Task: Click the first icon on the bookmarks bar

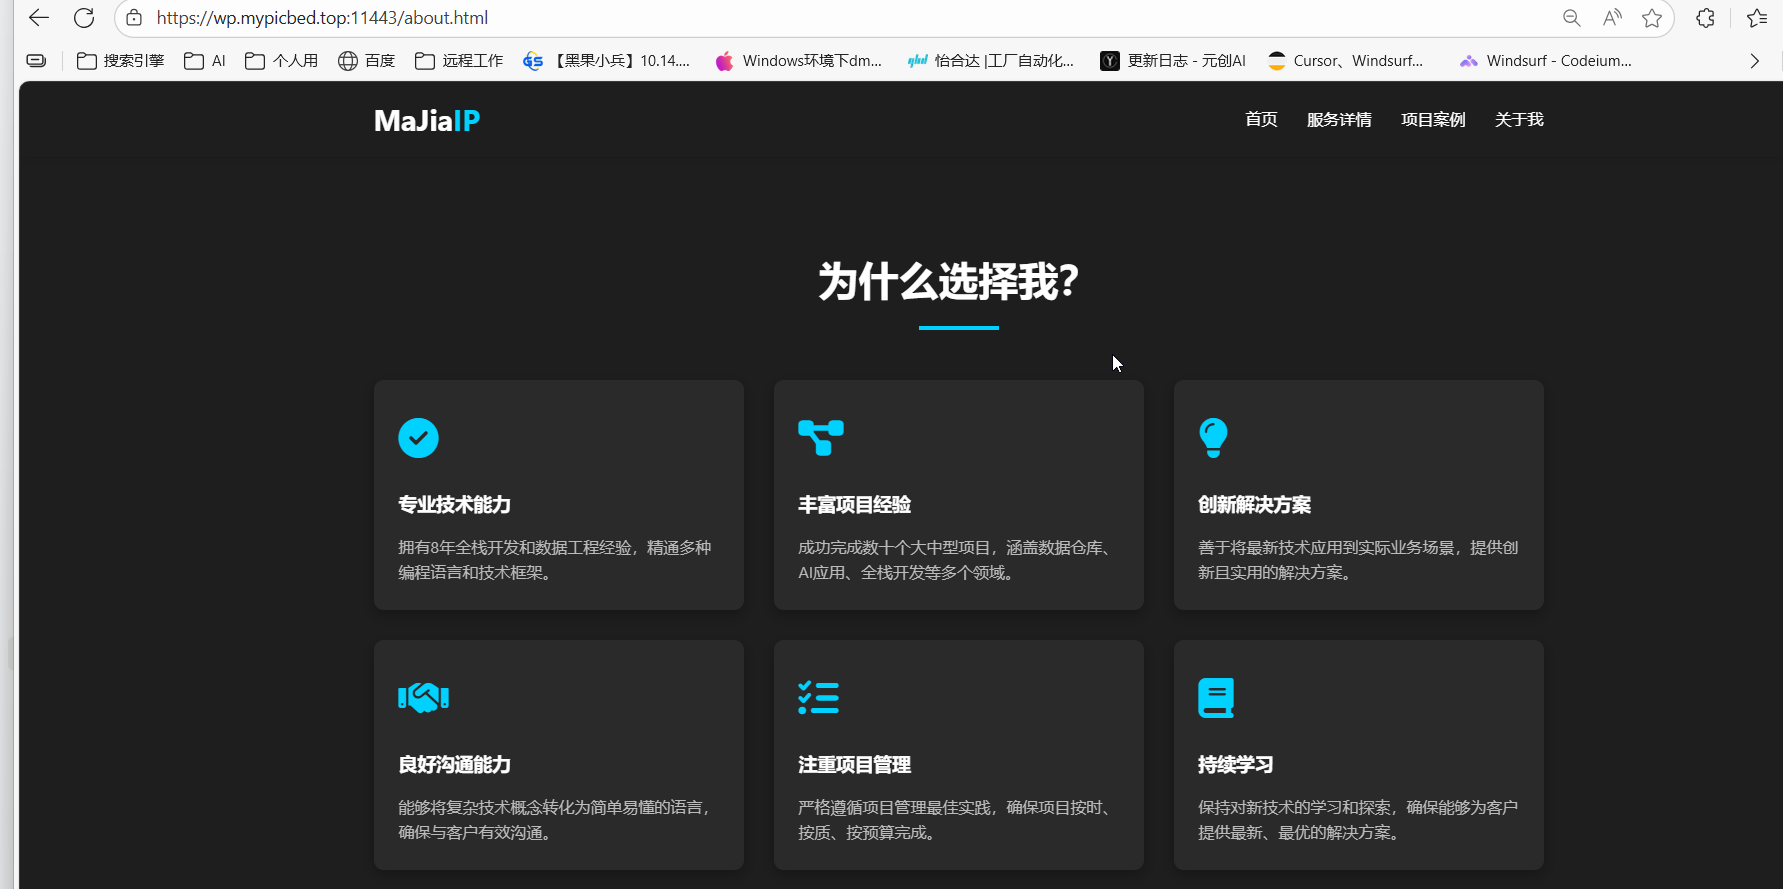Action: pyautogui.click(x=36, y=61)
